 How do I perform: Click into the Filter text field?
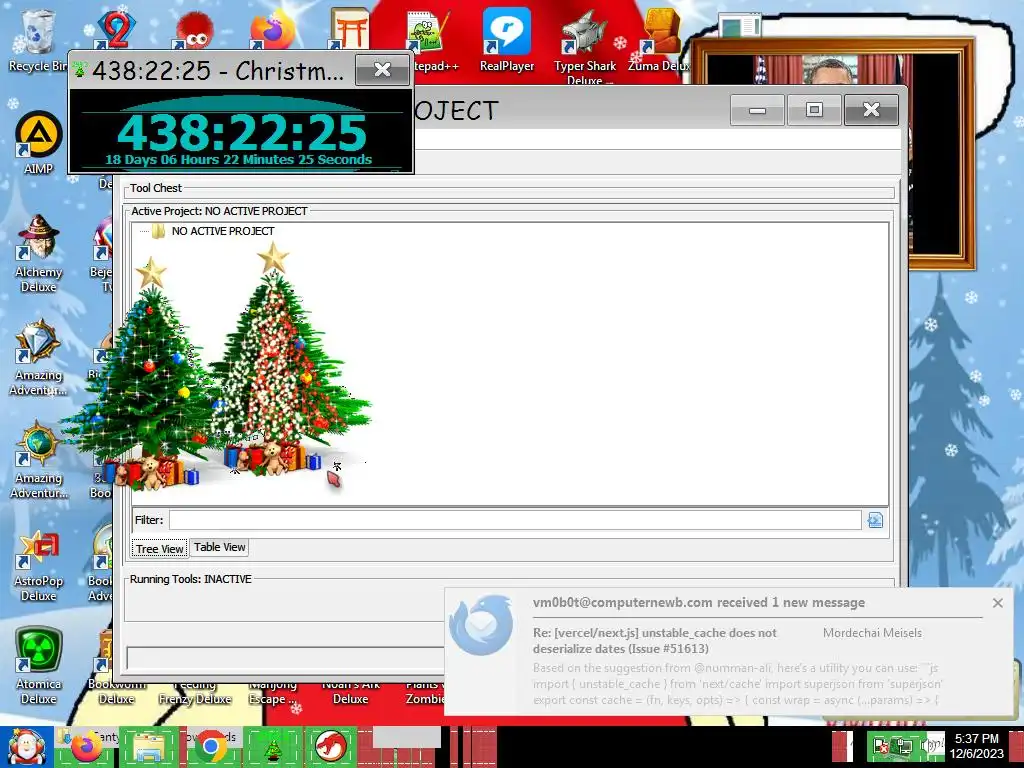(515, 520)
